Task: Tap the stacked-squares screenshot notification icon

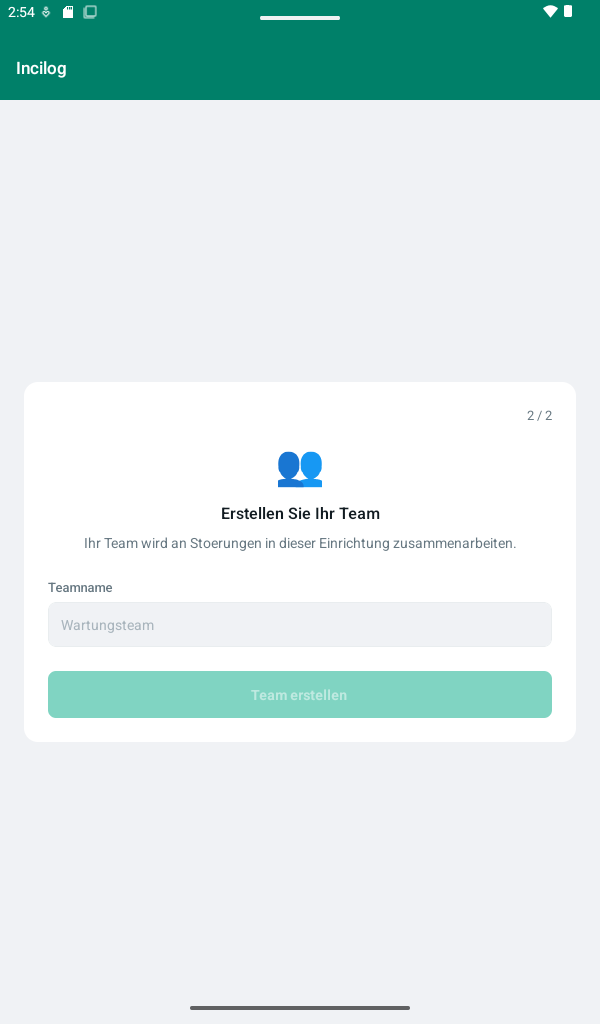Action: 90,12
